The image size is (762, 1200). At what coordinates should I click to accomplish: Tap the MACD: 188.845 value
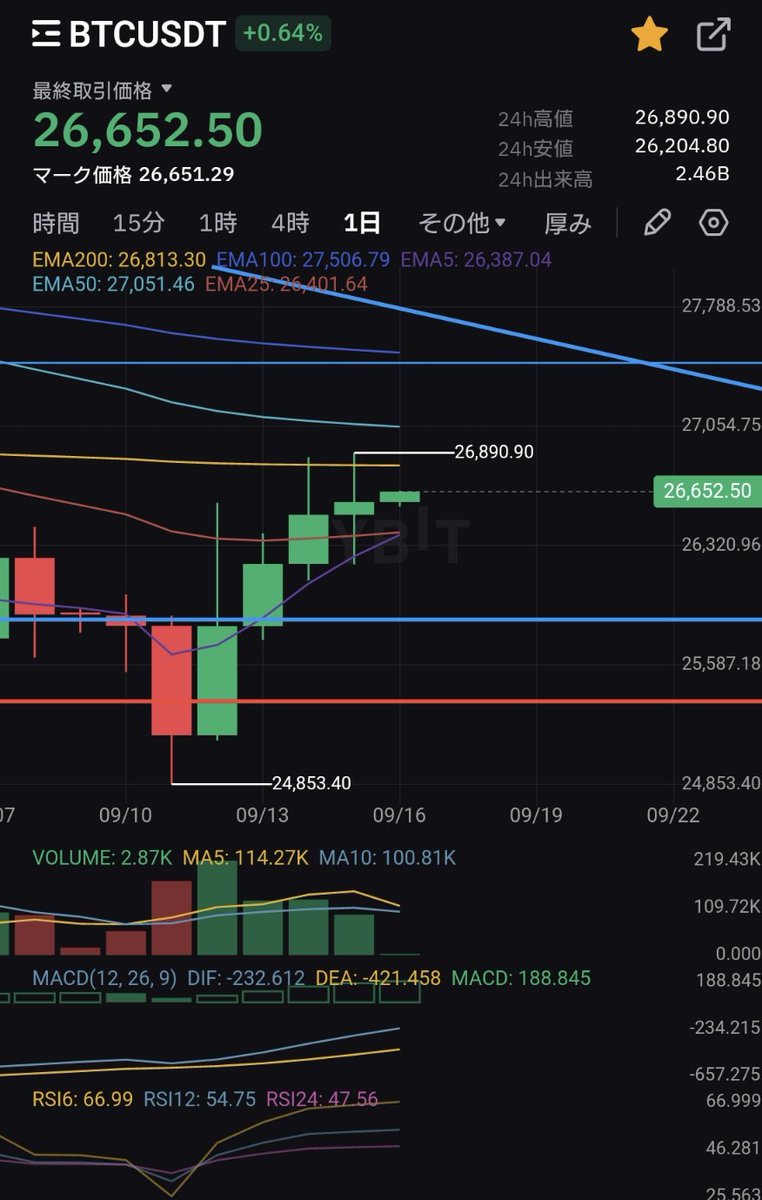pos(521,978)
